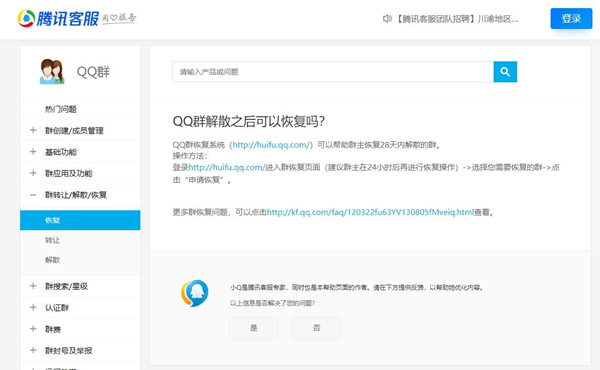Expand the 群应用及功能 plus icon
The height and width of the screenshot is (370, 600).
tap(33, 173)
